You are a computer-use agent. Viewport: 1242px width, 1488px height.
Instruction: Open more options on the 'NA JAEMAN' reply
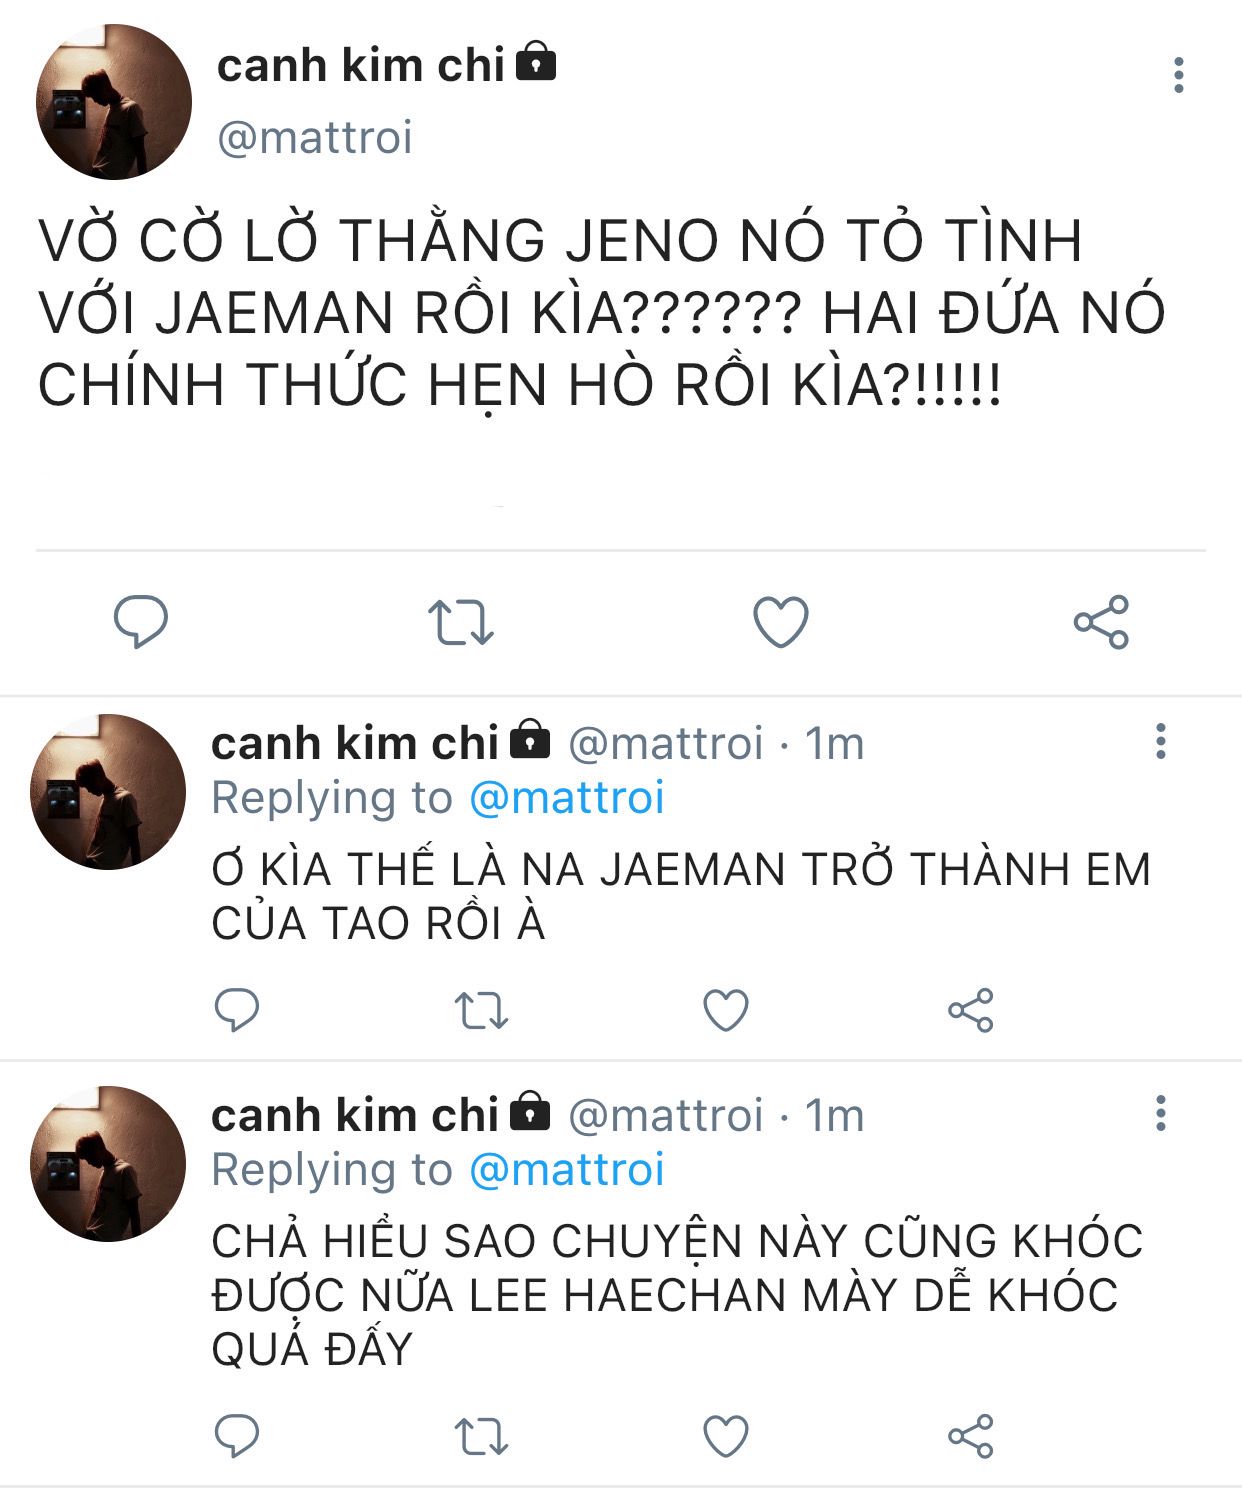click(1160, 741)
